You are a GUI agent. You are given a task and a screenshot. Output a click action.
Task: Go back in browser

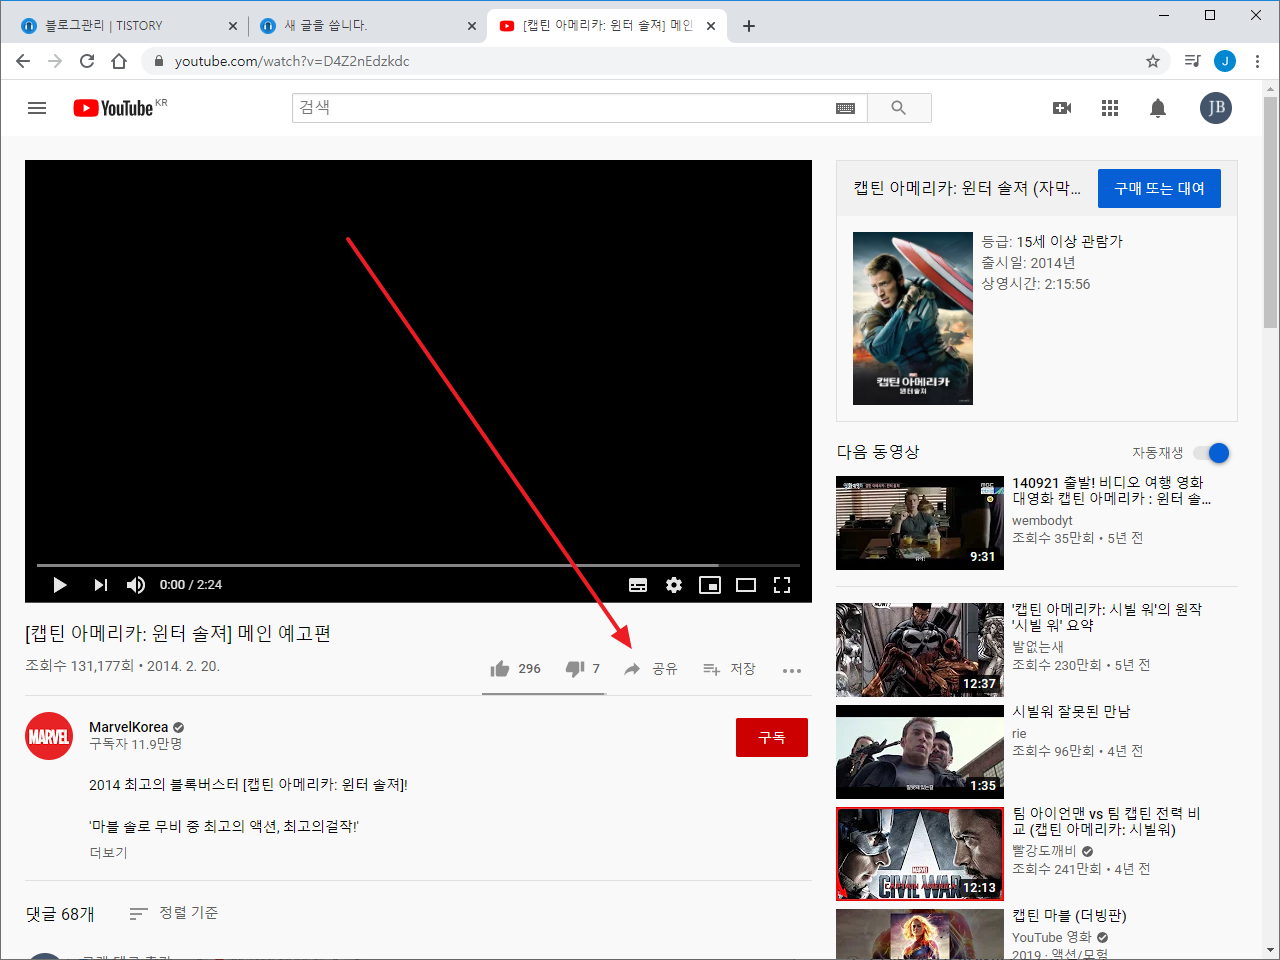(x=23, y=61)
